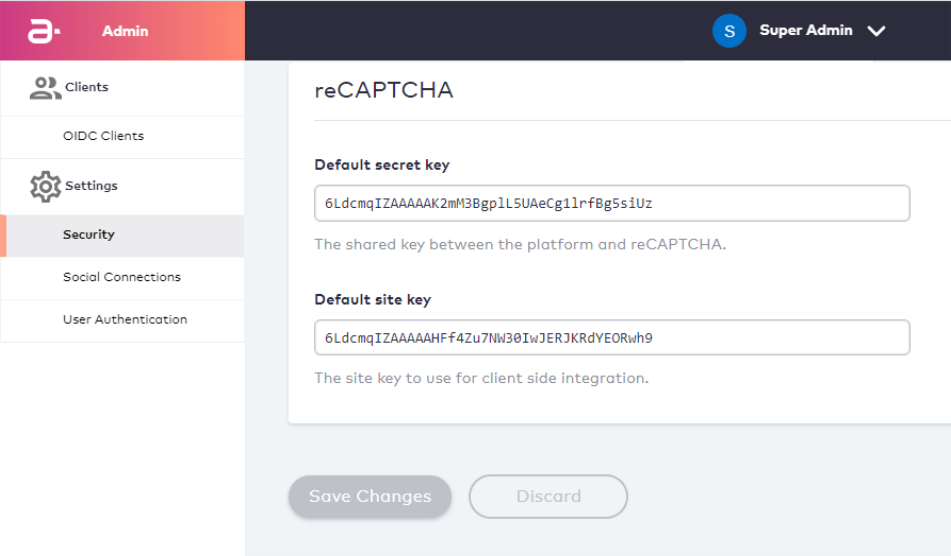Click the Clients section label
The height and width of the screenshot is (556, 951).
click(87, 87)
